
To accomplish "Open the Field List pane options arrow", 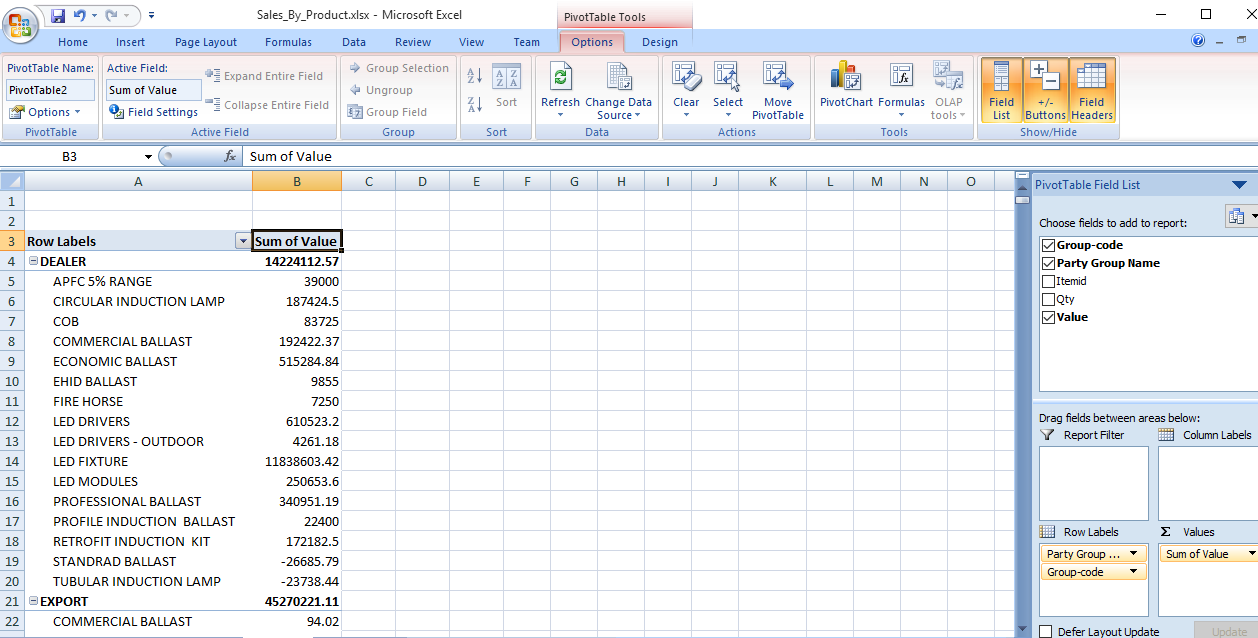I will tap(1239, 185).
